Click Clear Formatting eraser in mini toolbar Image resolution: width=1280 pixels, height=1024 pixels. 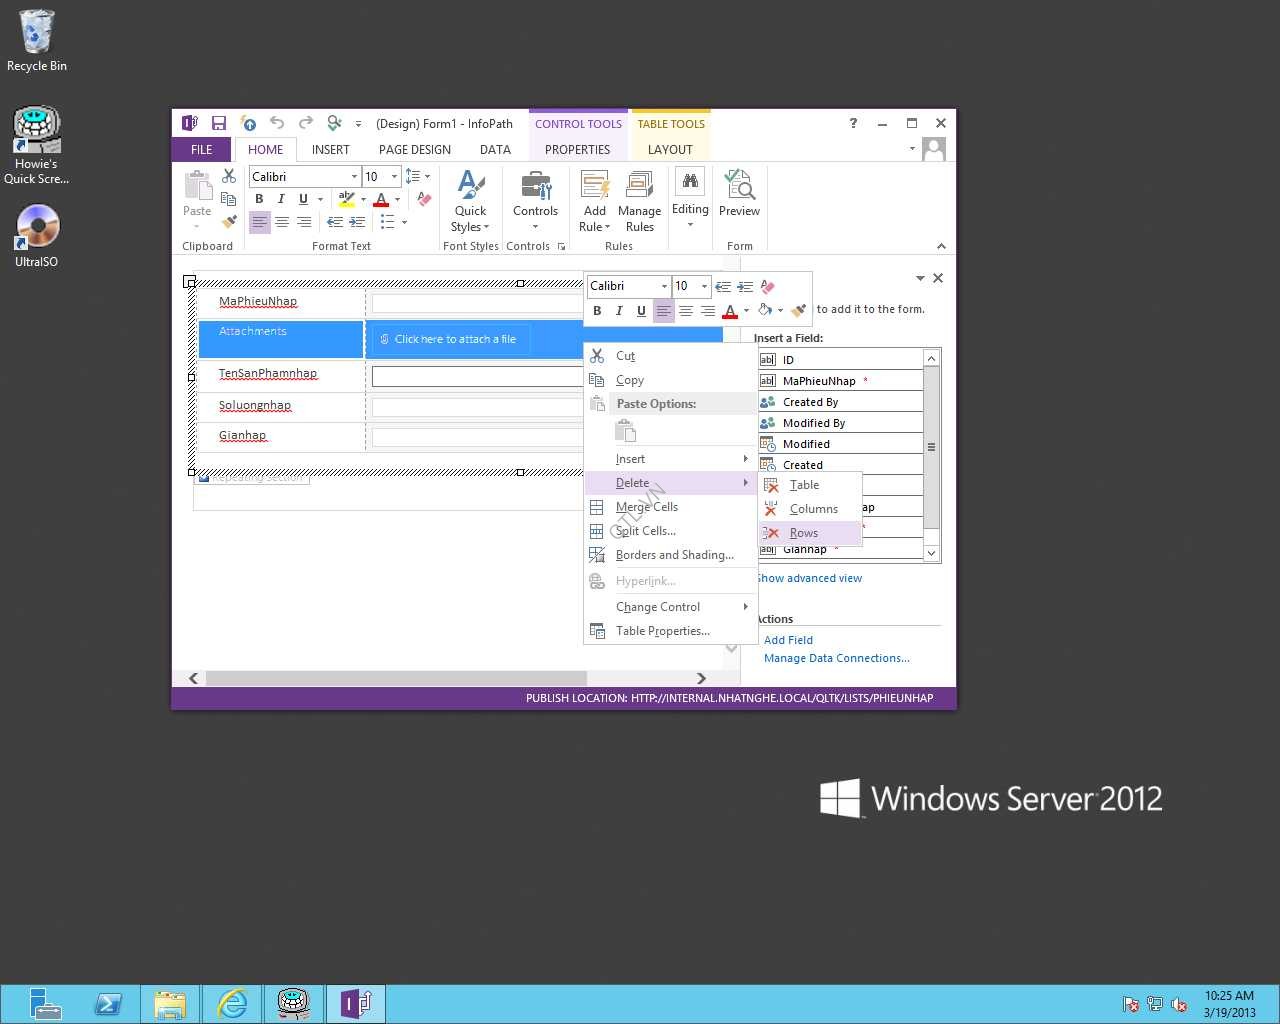point(767,286)
